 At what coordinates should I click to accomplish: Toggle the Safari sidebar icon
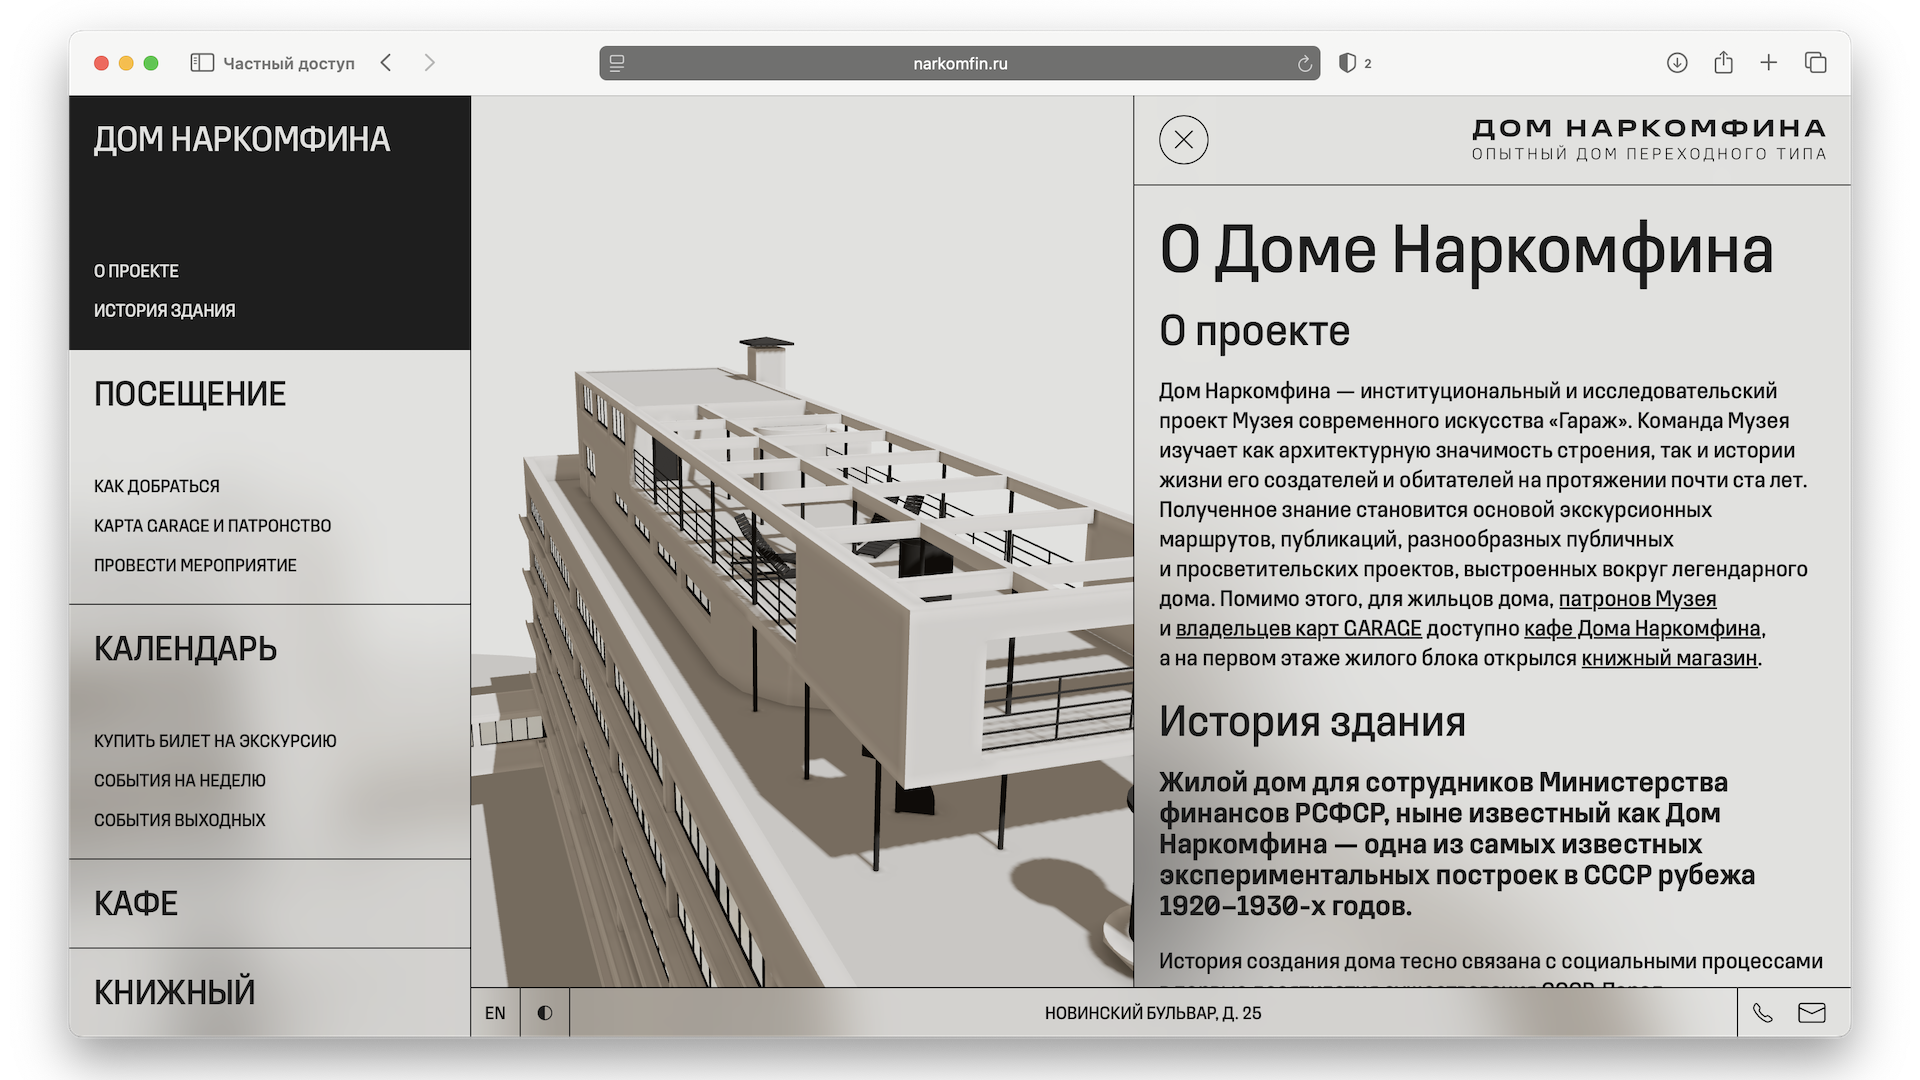coord(202,63)
